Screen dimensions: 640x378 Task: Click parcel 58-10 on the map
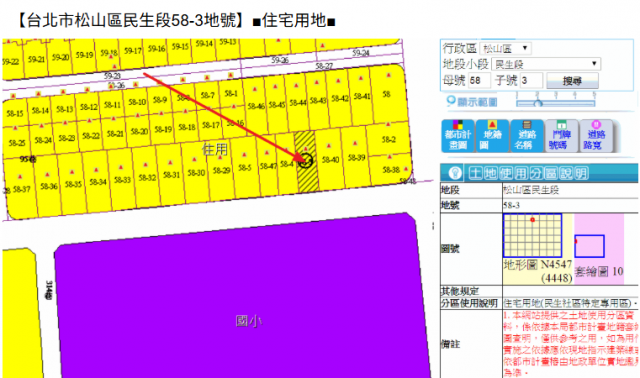click(x=137, y=102)
